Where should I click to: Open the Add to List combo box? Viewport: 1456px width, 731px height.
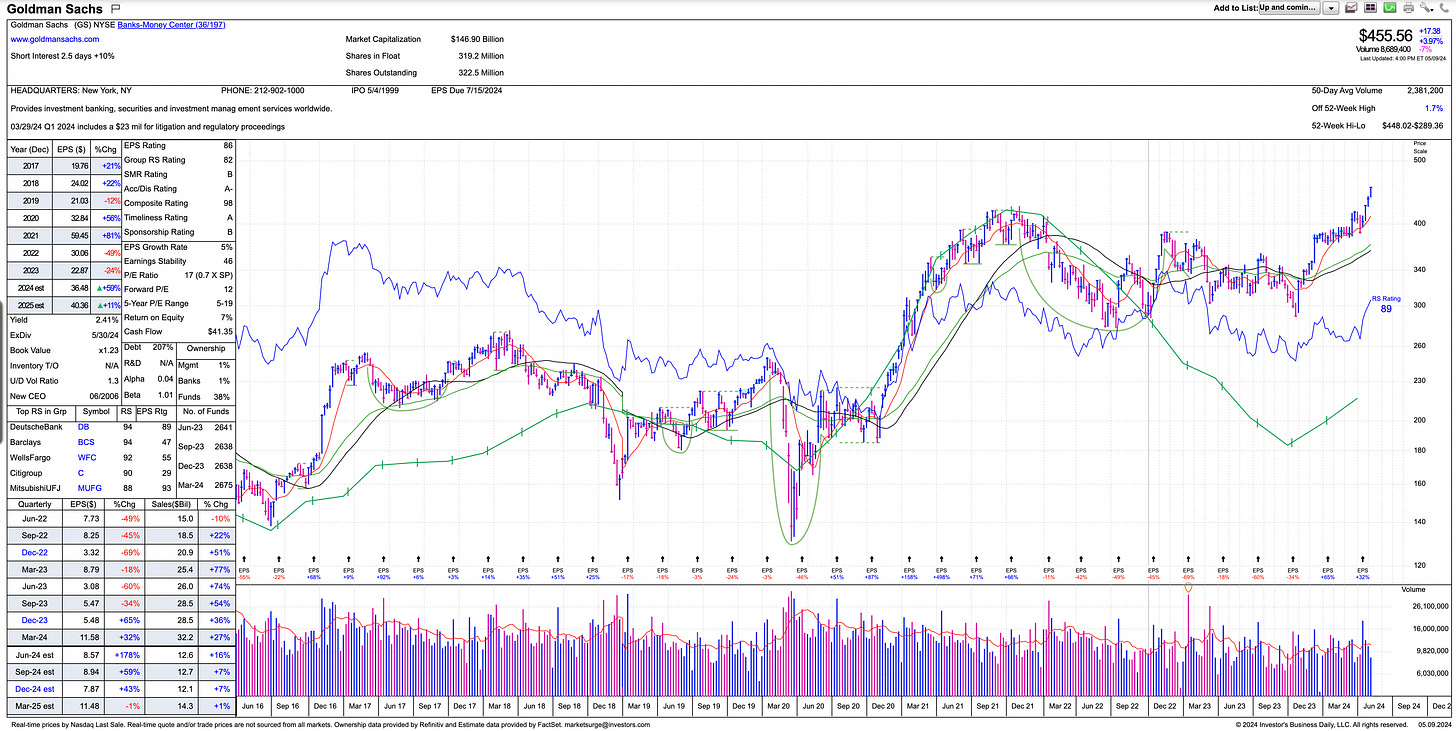pos(1289,8)
